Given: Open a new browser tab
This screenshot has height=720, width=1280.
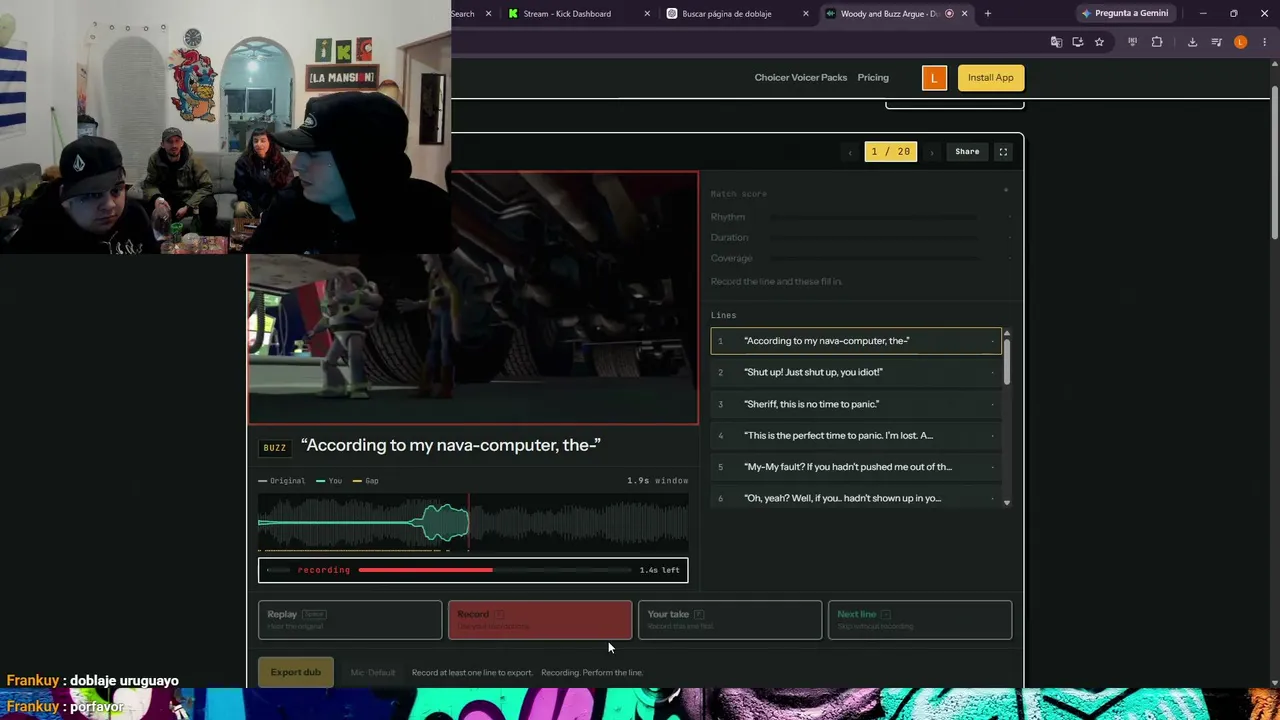Looking at the screenshot, I should [988, 14].
